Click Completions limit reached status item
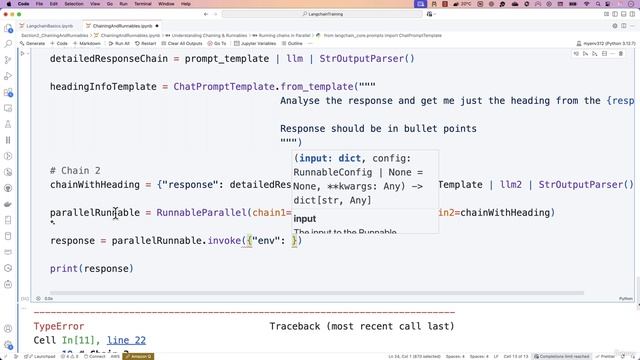The image size is (640, 360). pos(562,356)
